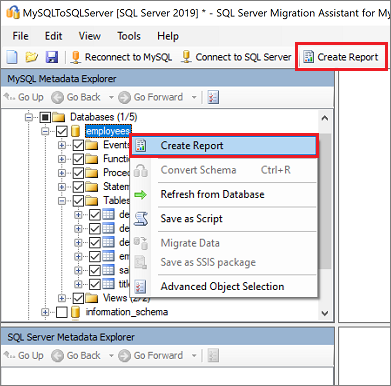Image resolution: width=391 pixels, height=386 pixels.
Task: Click Go Forward in MySQL Metadata Explorer
Action: pyautogui.click(x=151, y=97)
